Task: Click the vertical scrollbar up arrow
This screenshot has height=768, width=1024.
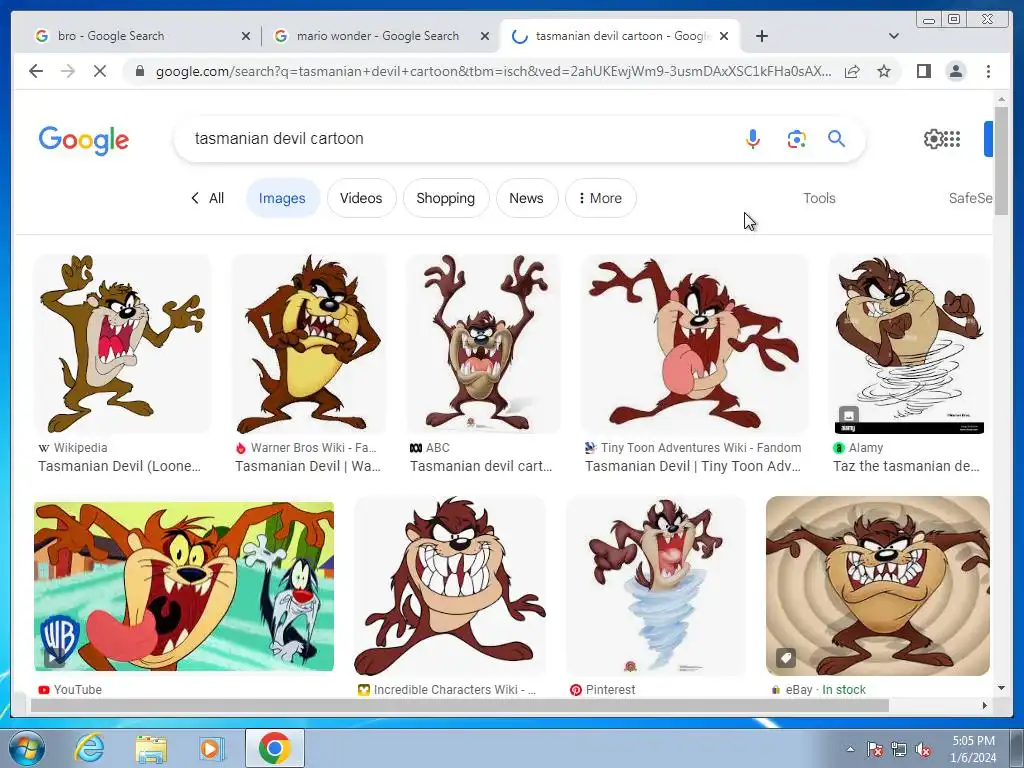Action: [x=1001, y=99]
